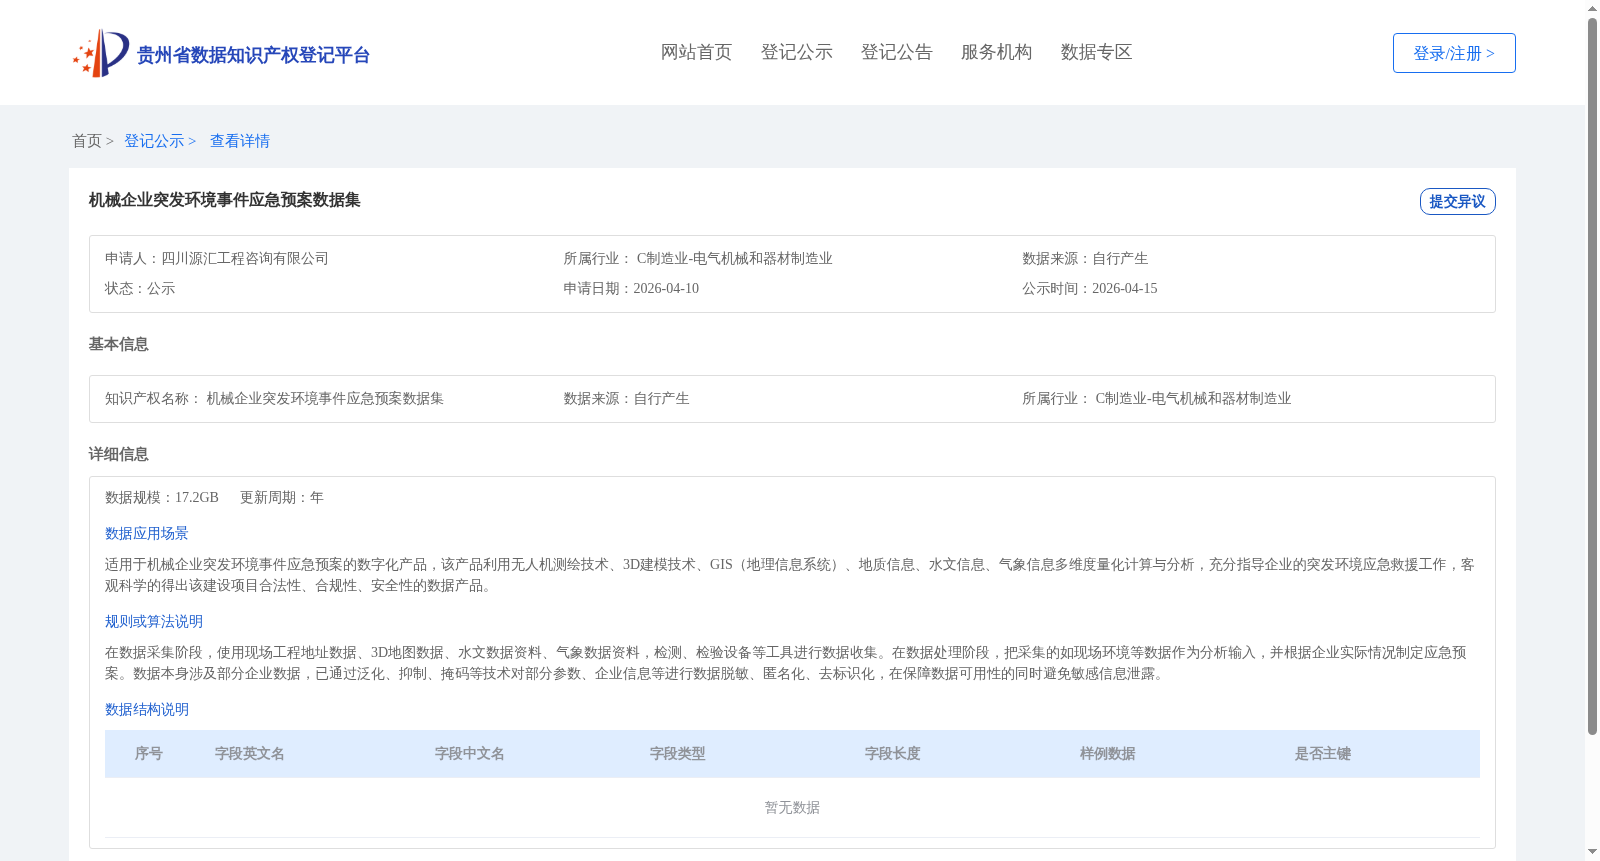The width and height of the screenshot is (1600, 861).
Task: Click the 基本信息 section heading
Action: (119, 344)
